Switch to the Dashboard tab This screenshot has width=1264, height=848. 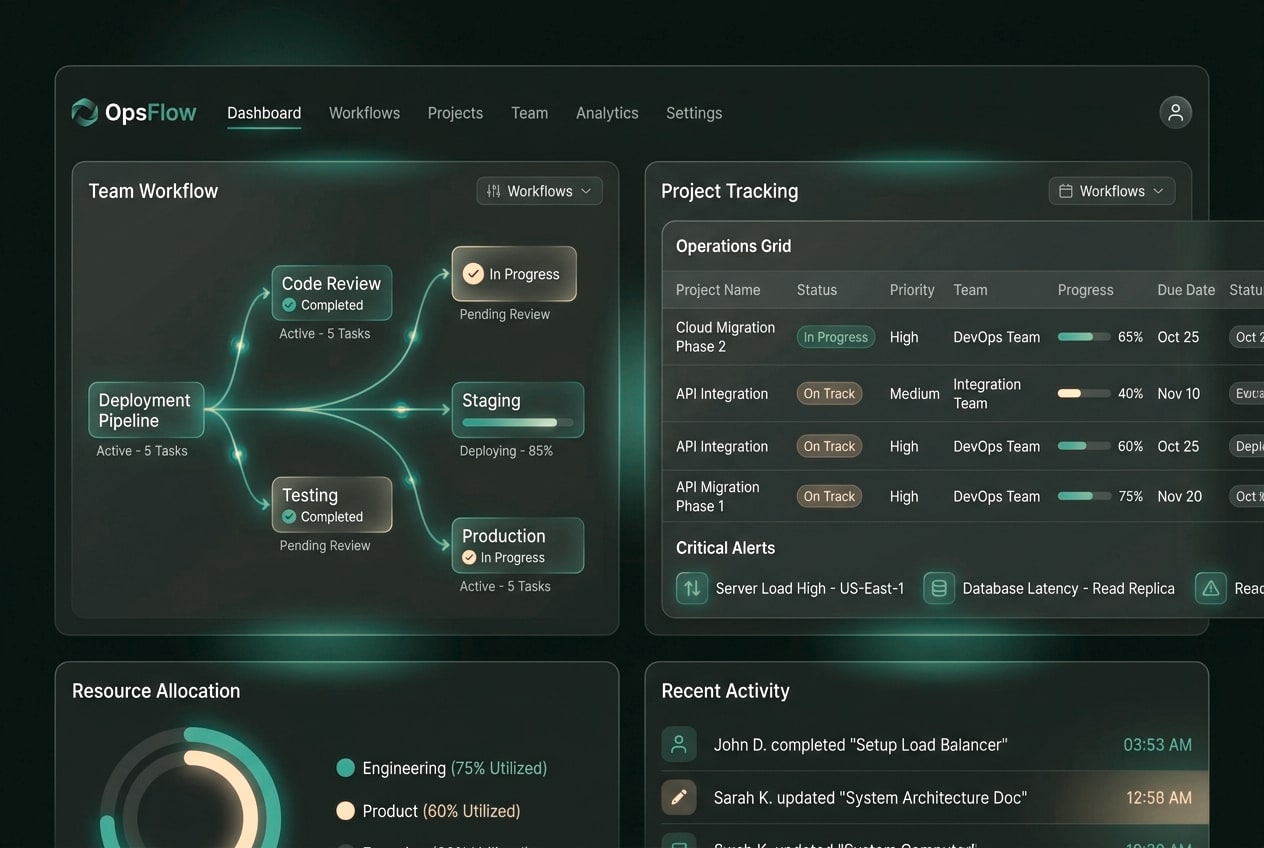tap(264, 113)
